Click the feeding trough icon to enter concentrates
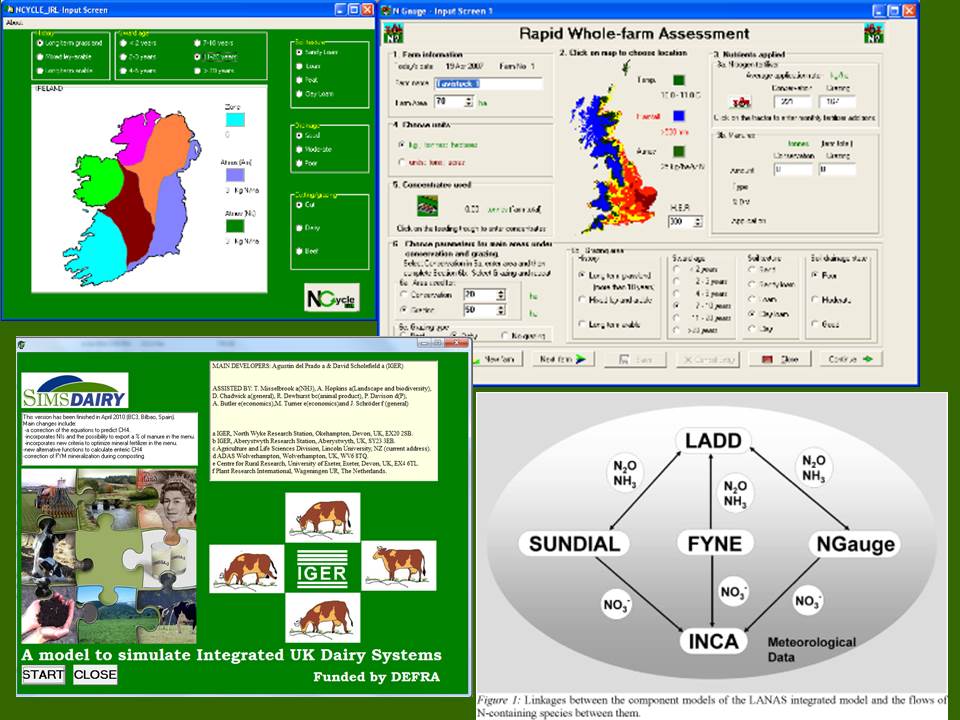Screen dimensions: 960x720 click(x=427, y=206)
